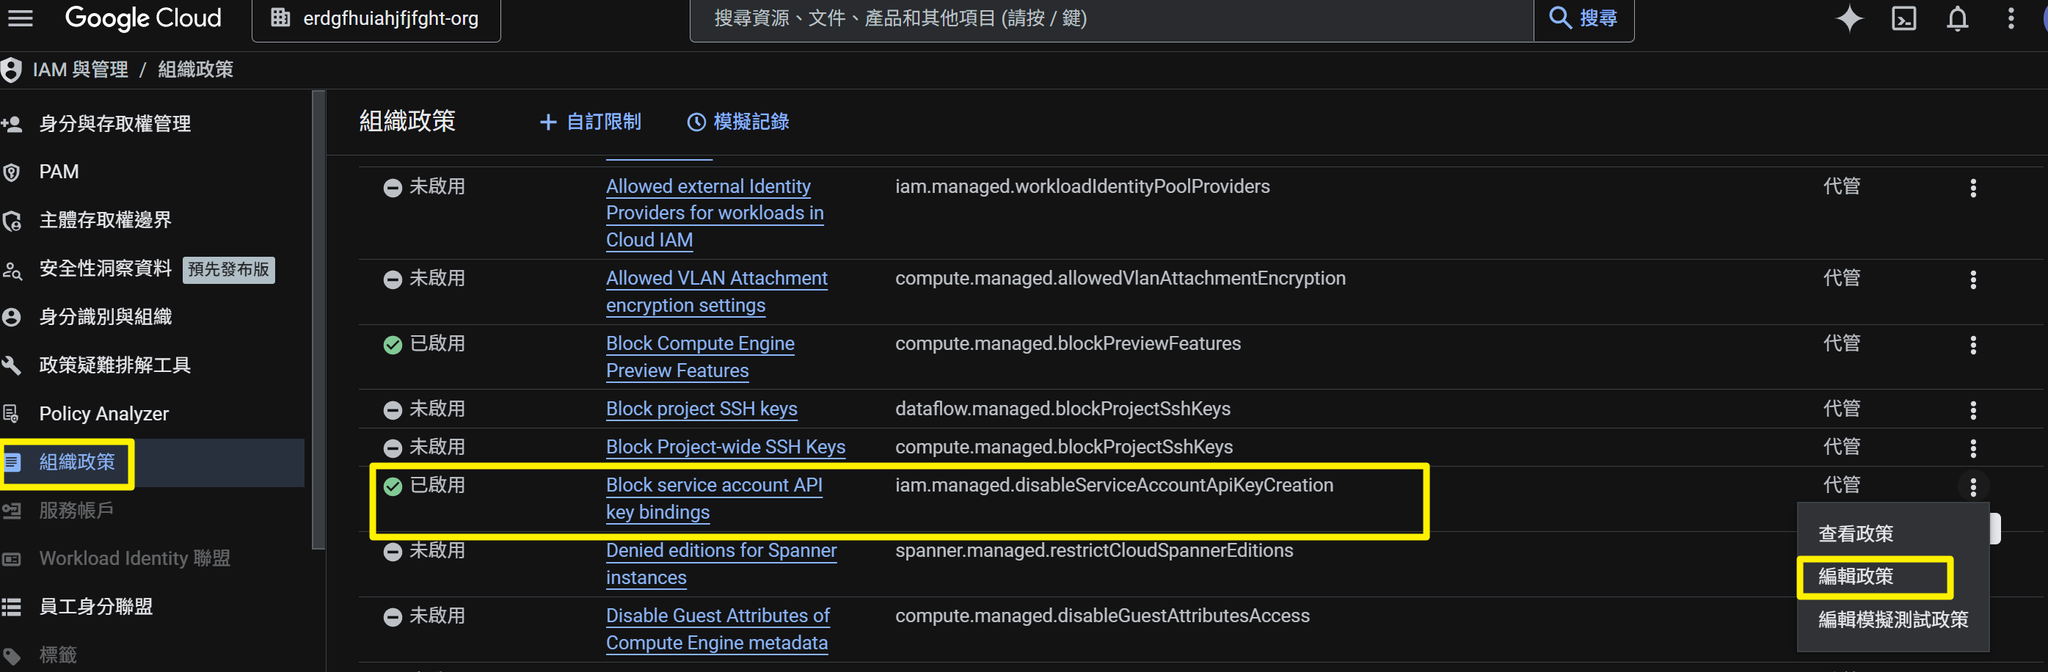Open Denied editions for Spanner instances link
Viewport: 2048px width, 672px height.
pos(721,564)
